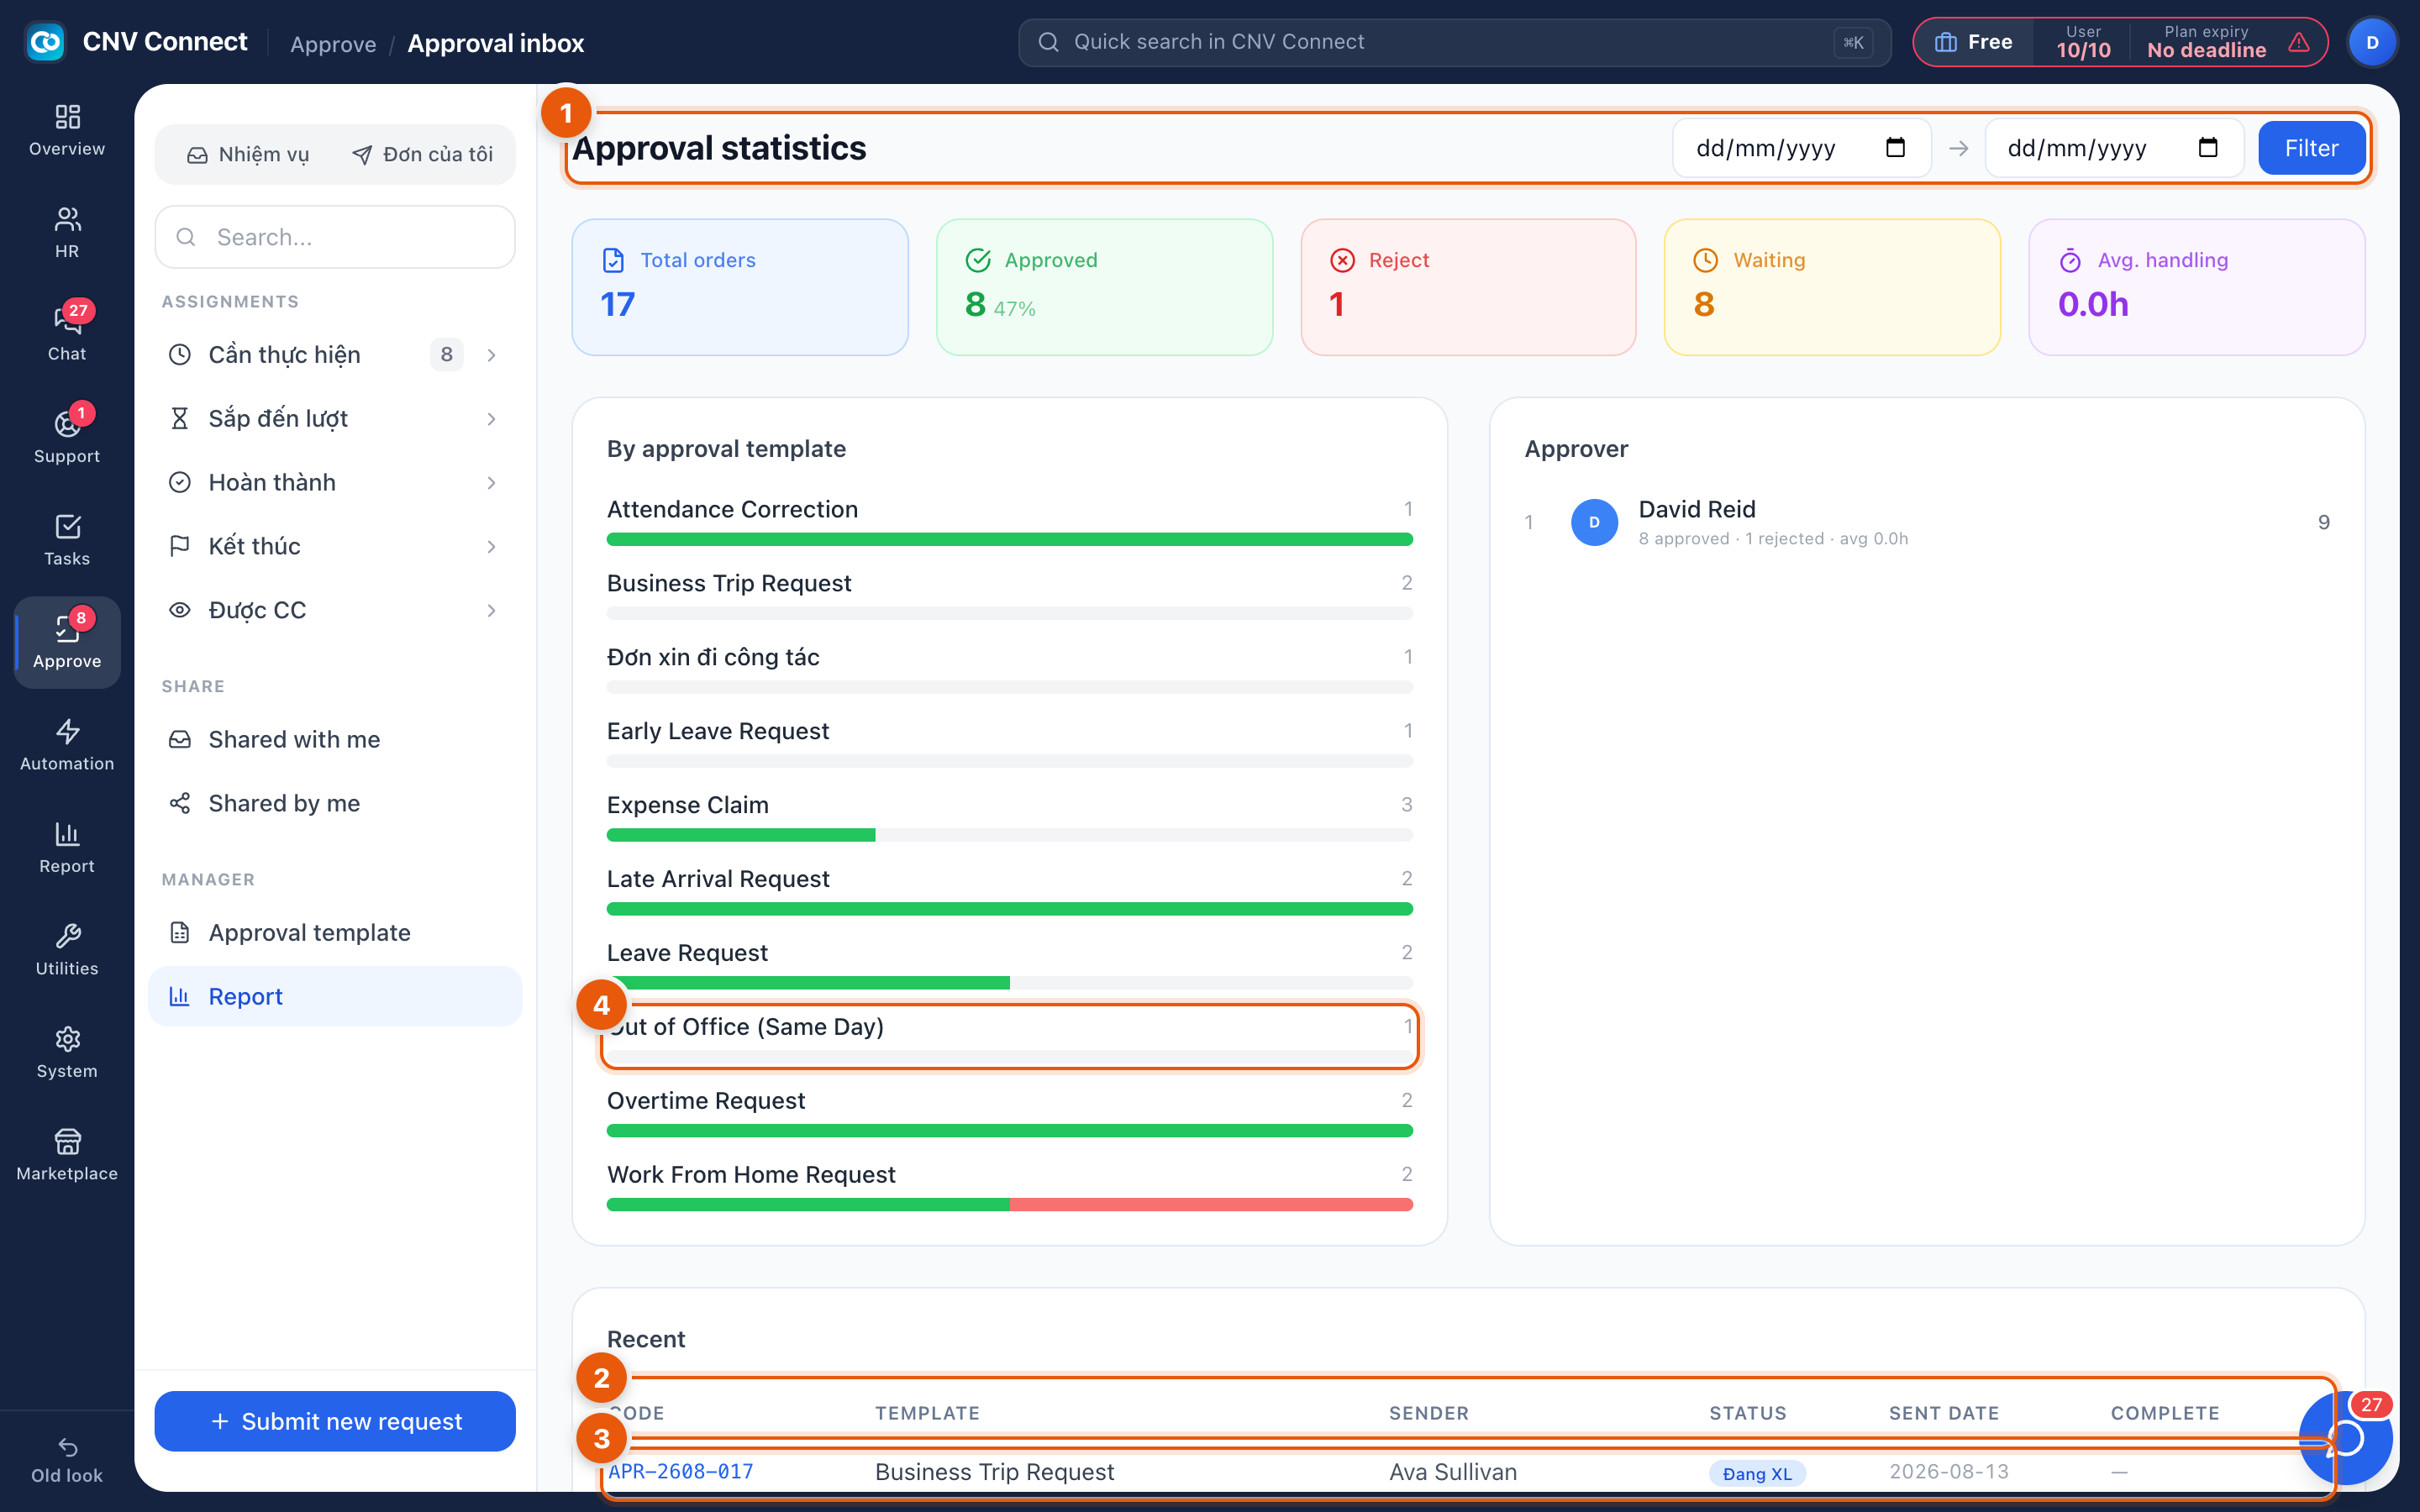Click the Đang XL status badge

pos(1757,1473)
